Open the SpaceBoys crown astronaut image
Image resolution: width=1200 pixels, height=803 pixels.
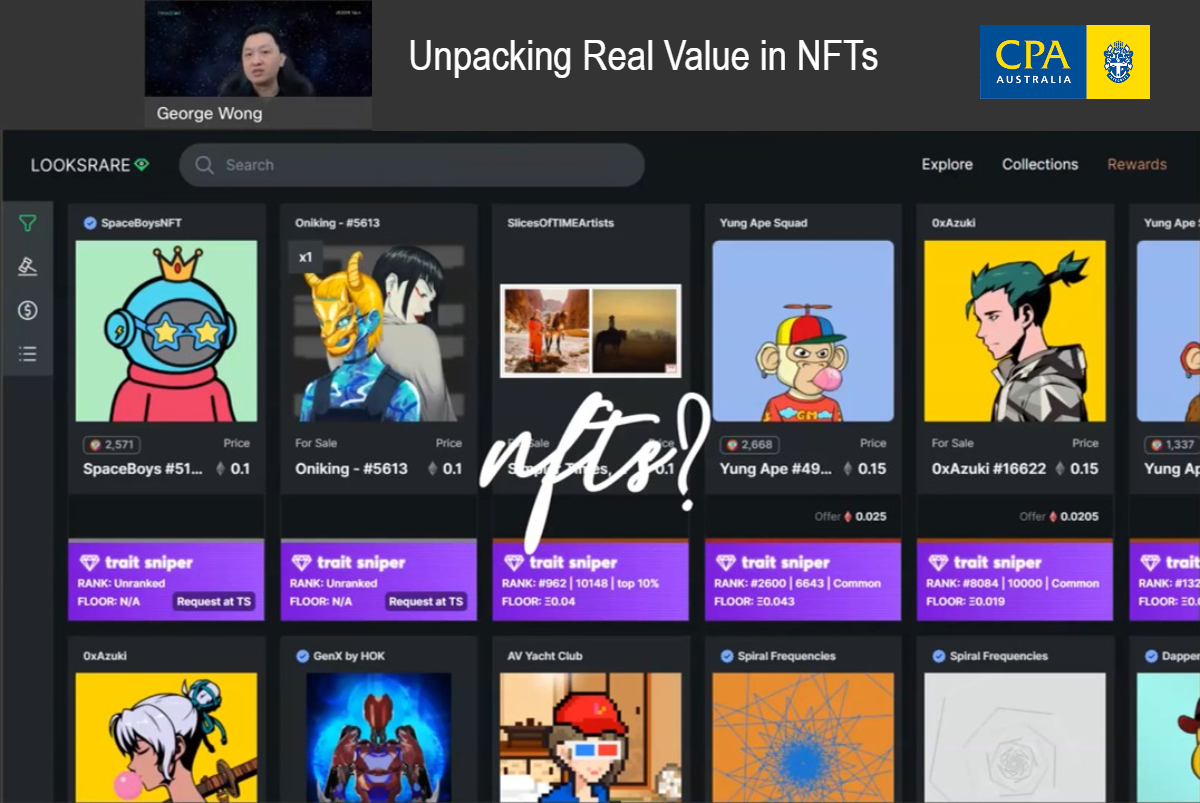(x=166, y=331)
